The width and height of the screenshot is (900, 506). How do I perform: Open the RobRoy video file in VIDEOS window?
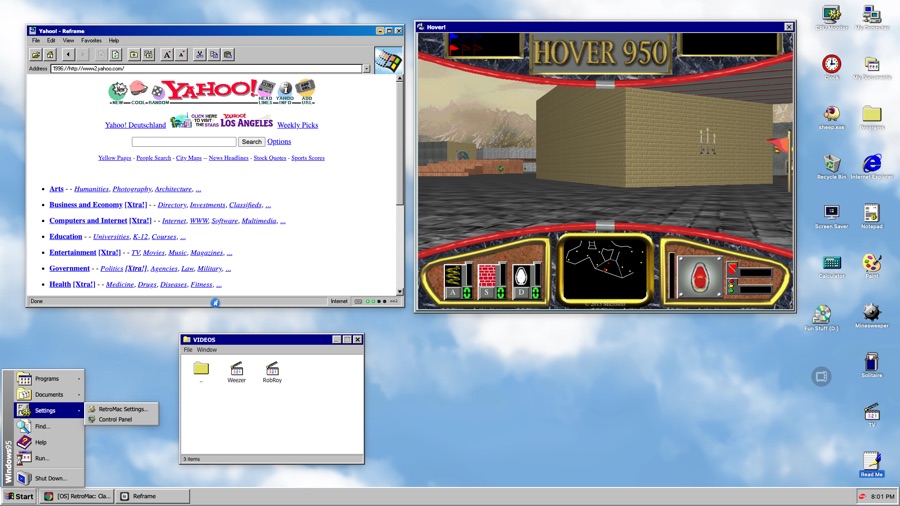[x=272, y=372]
